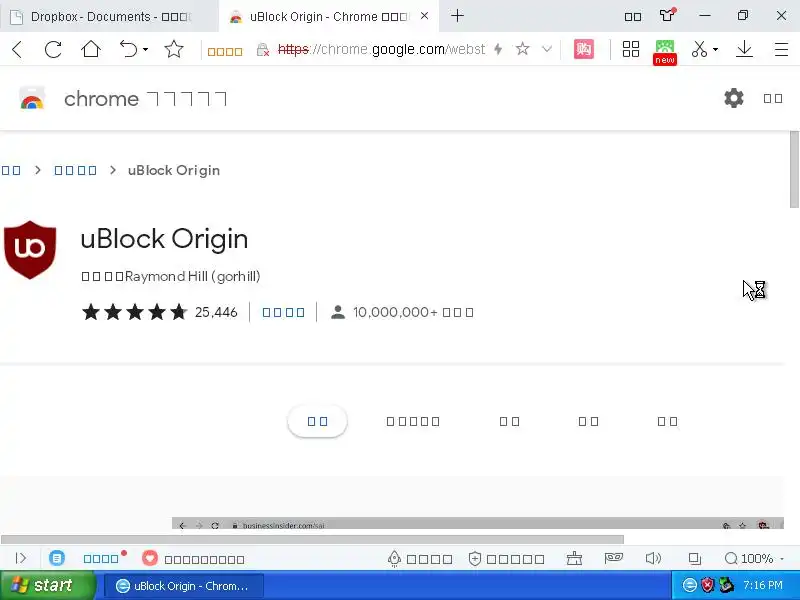The height and width of the screenshot is (600, 800).
Task: Open a new tab with the plus button
Action: [x=457, y=16]
